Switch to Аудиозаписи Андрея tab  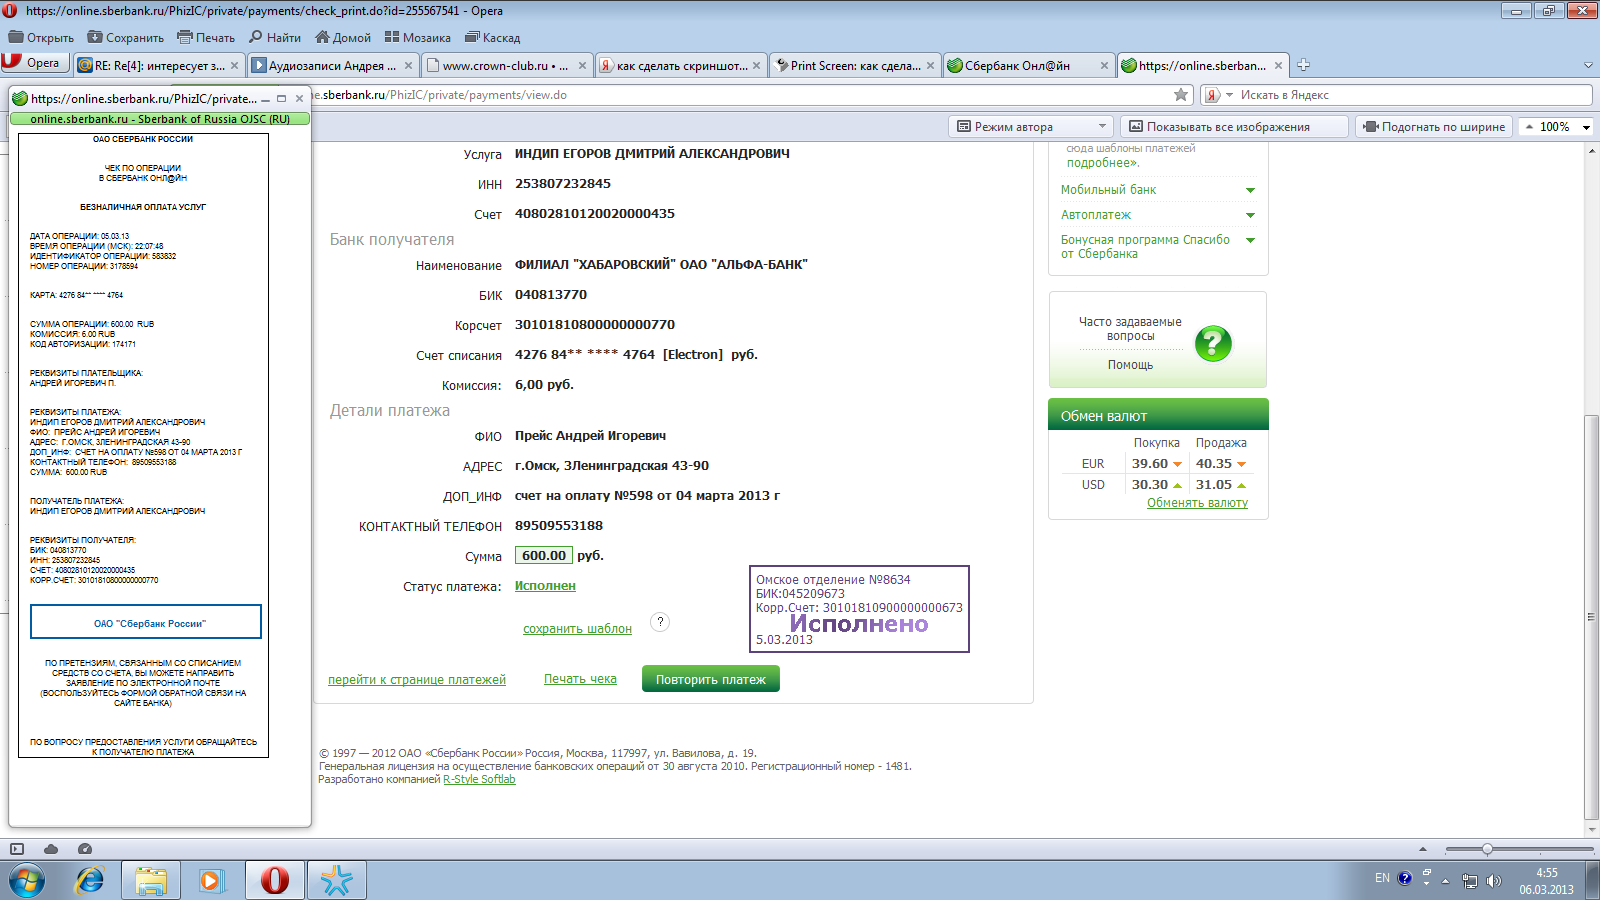333,66
